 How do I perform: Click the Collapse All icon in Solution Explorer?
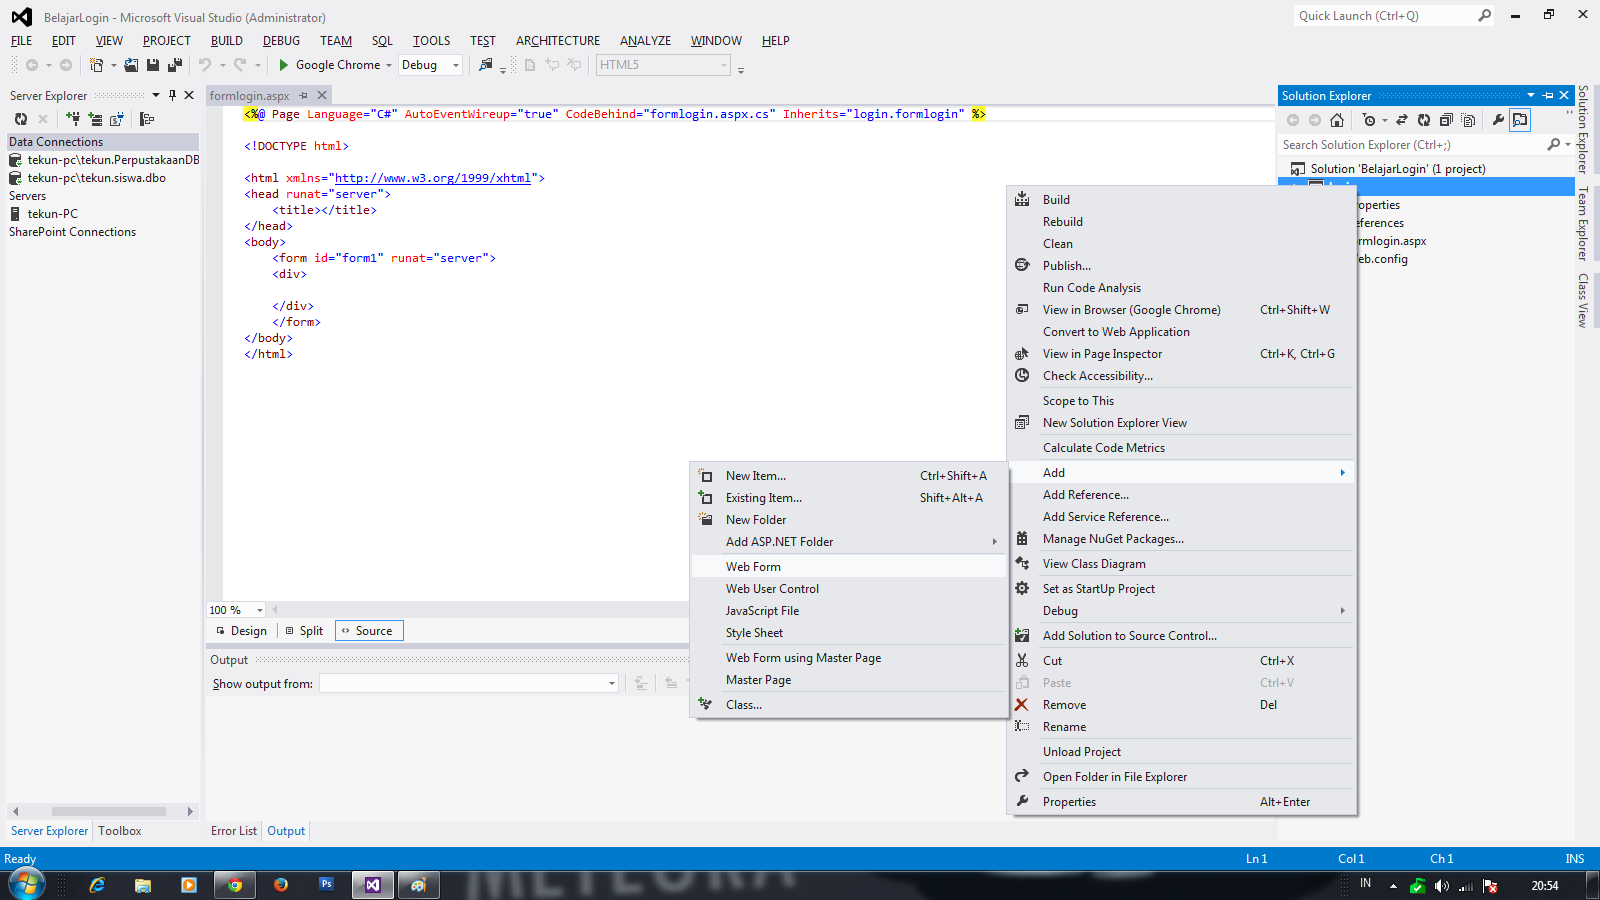[x=1446, y=119]
